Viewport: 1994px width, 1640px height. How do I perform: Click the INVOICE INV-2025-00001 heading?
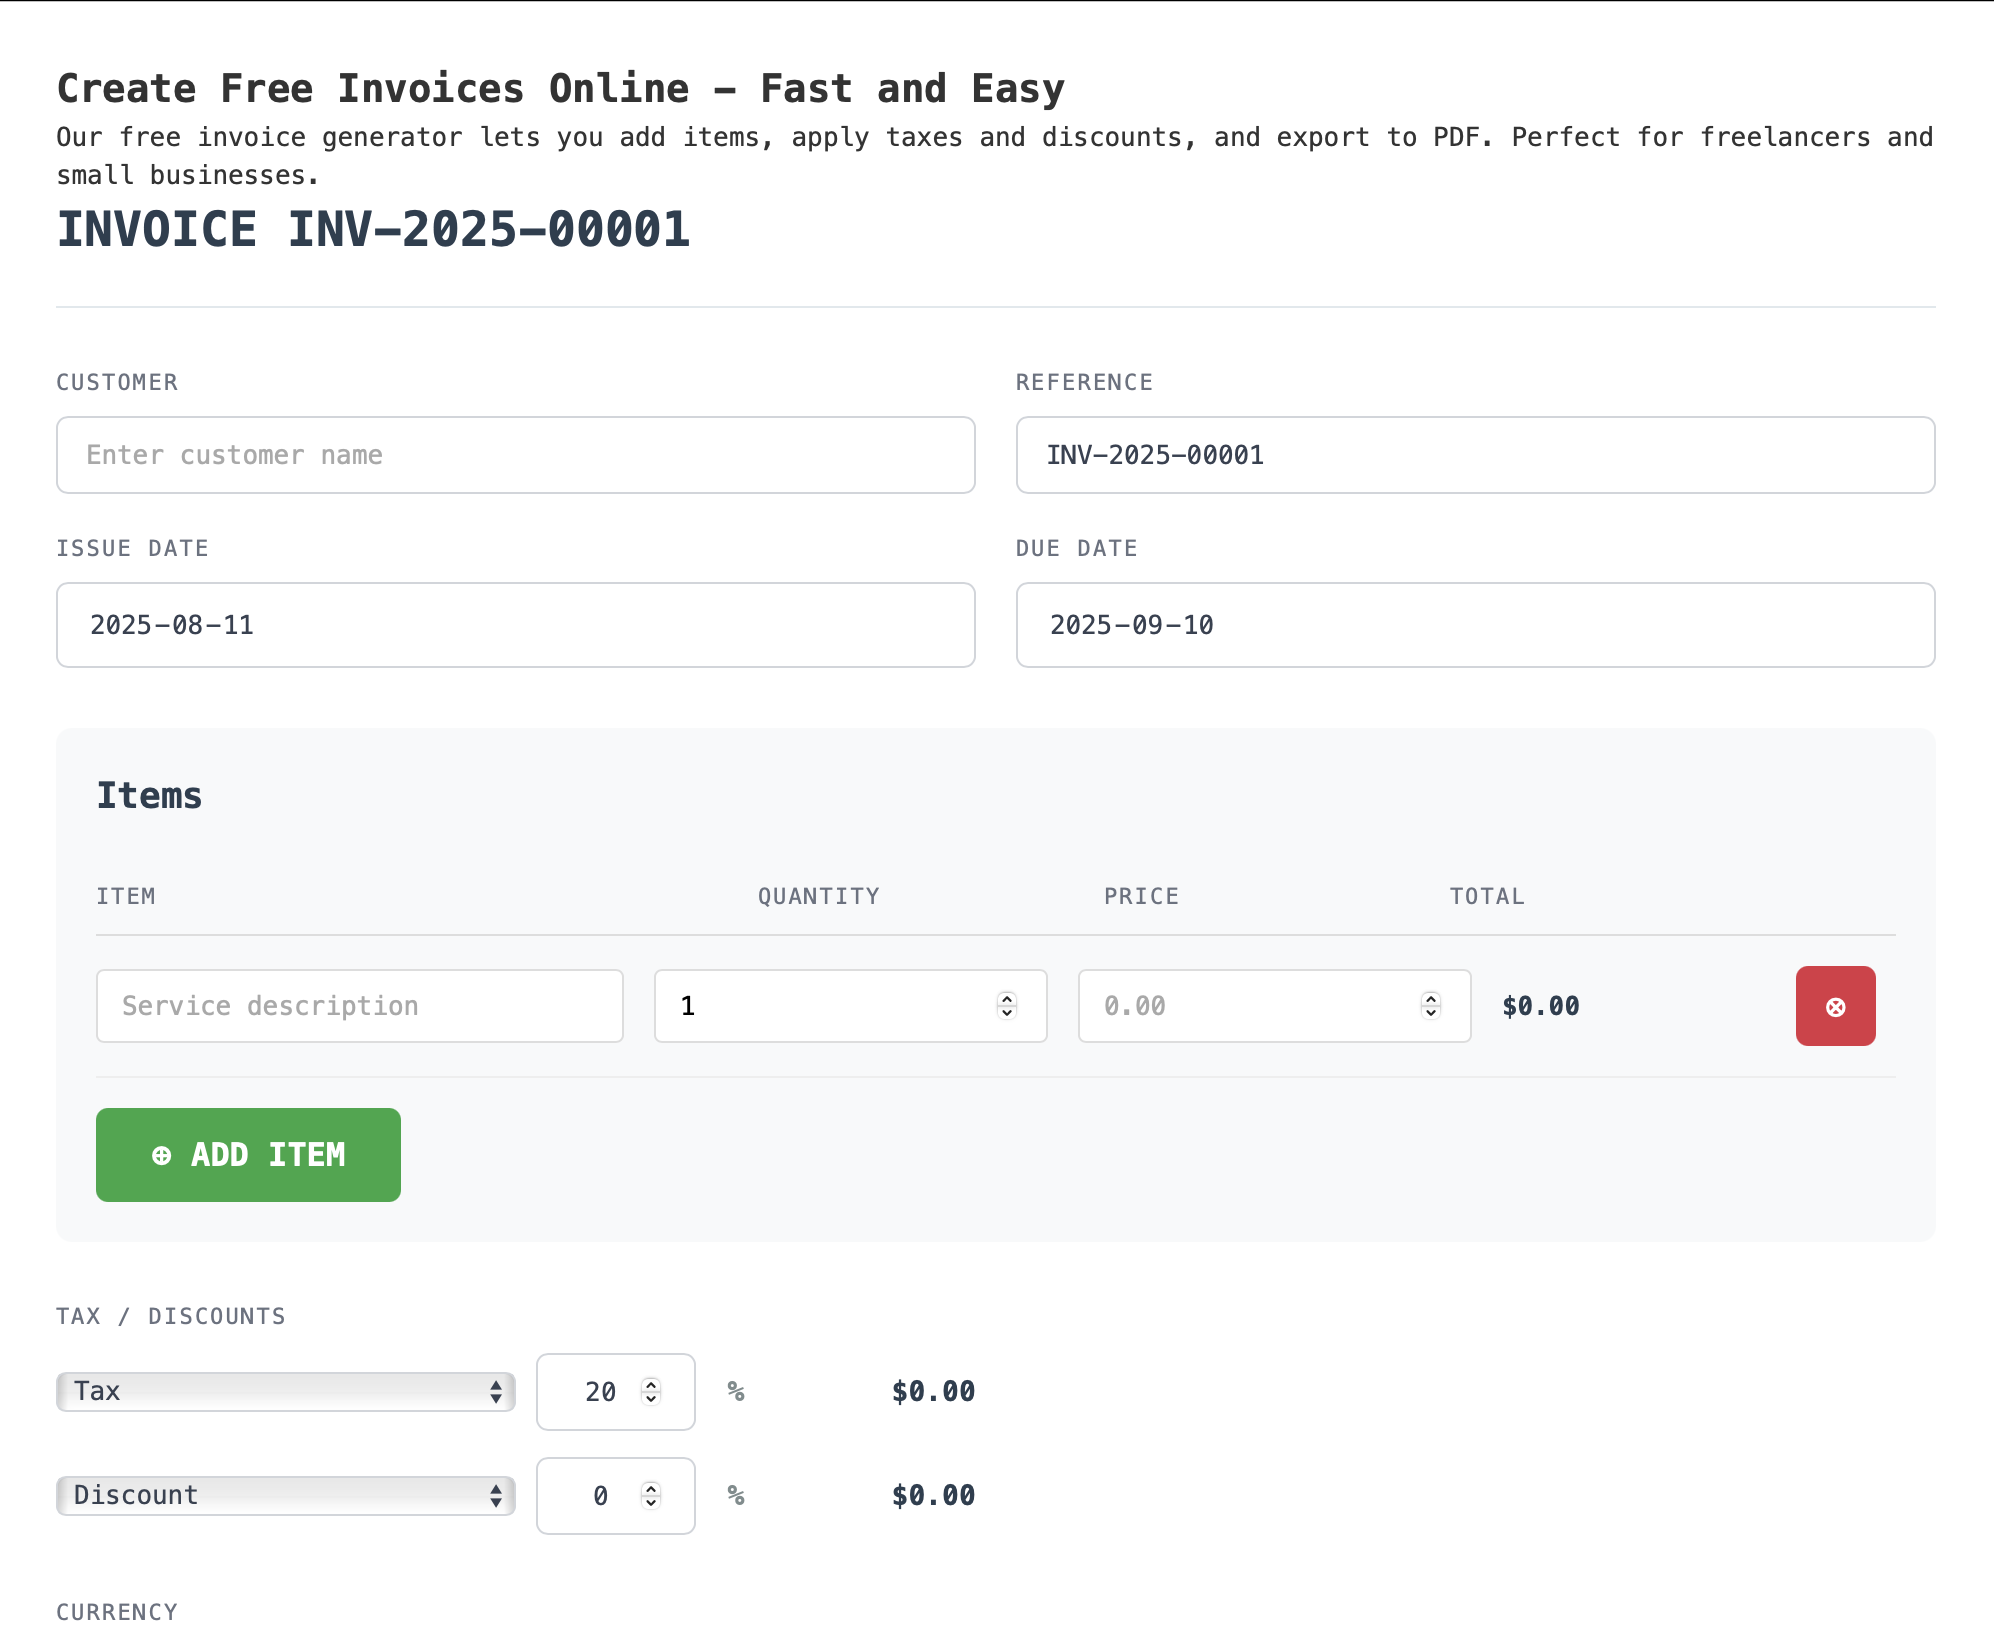pos(373,229)
